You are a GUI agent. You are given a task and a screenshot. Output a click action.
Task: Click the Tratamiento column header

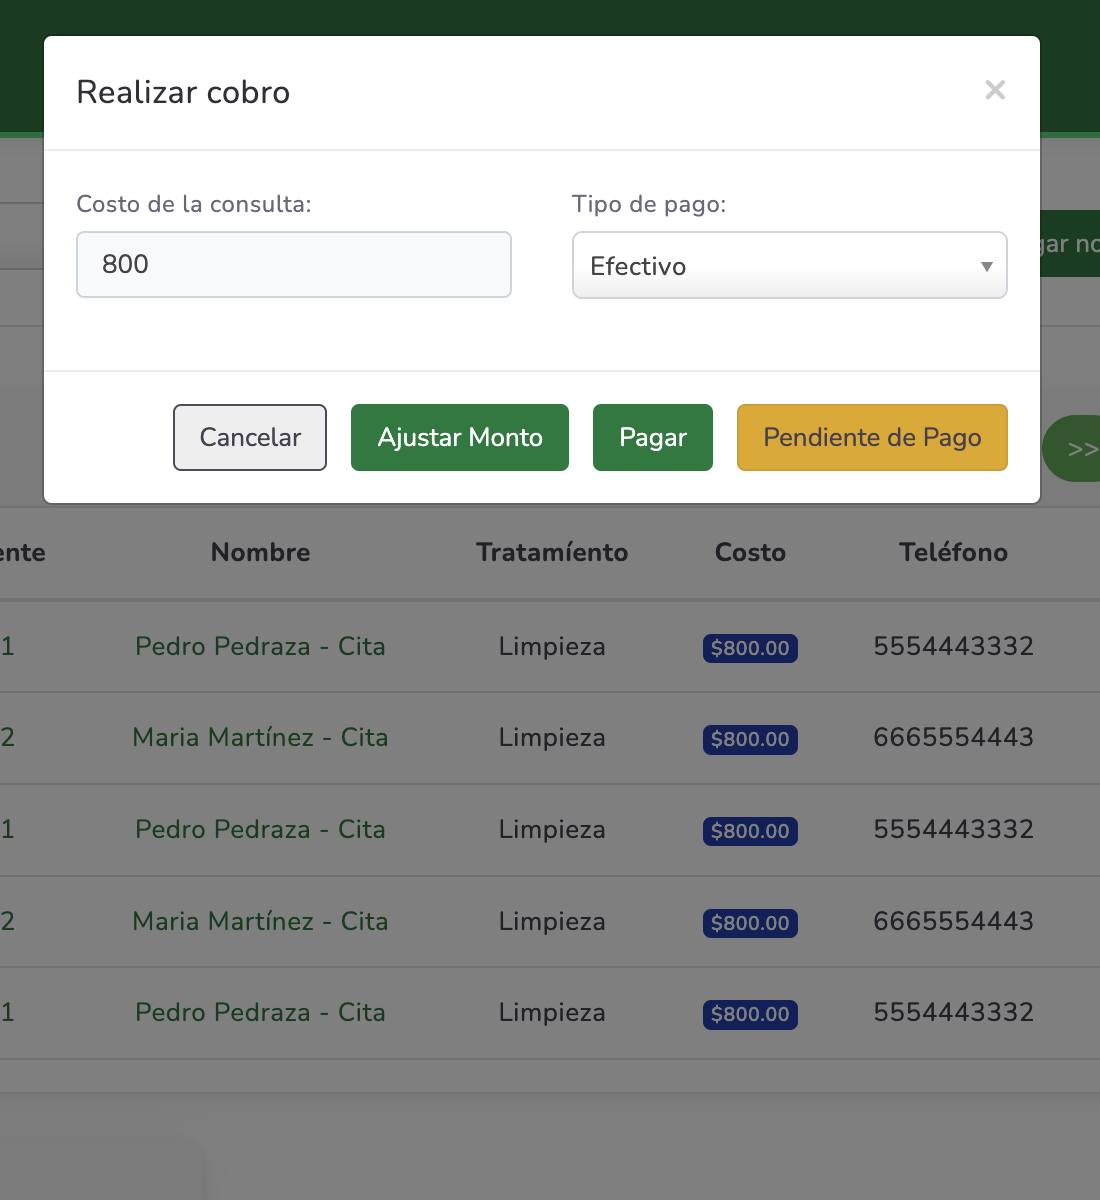point(552,552)
